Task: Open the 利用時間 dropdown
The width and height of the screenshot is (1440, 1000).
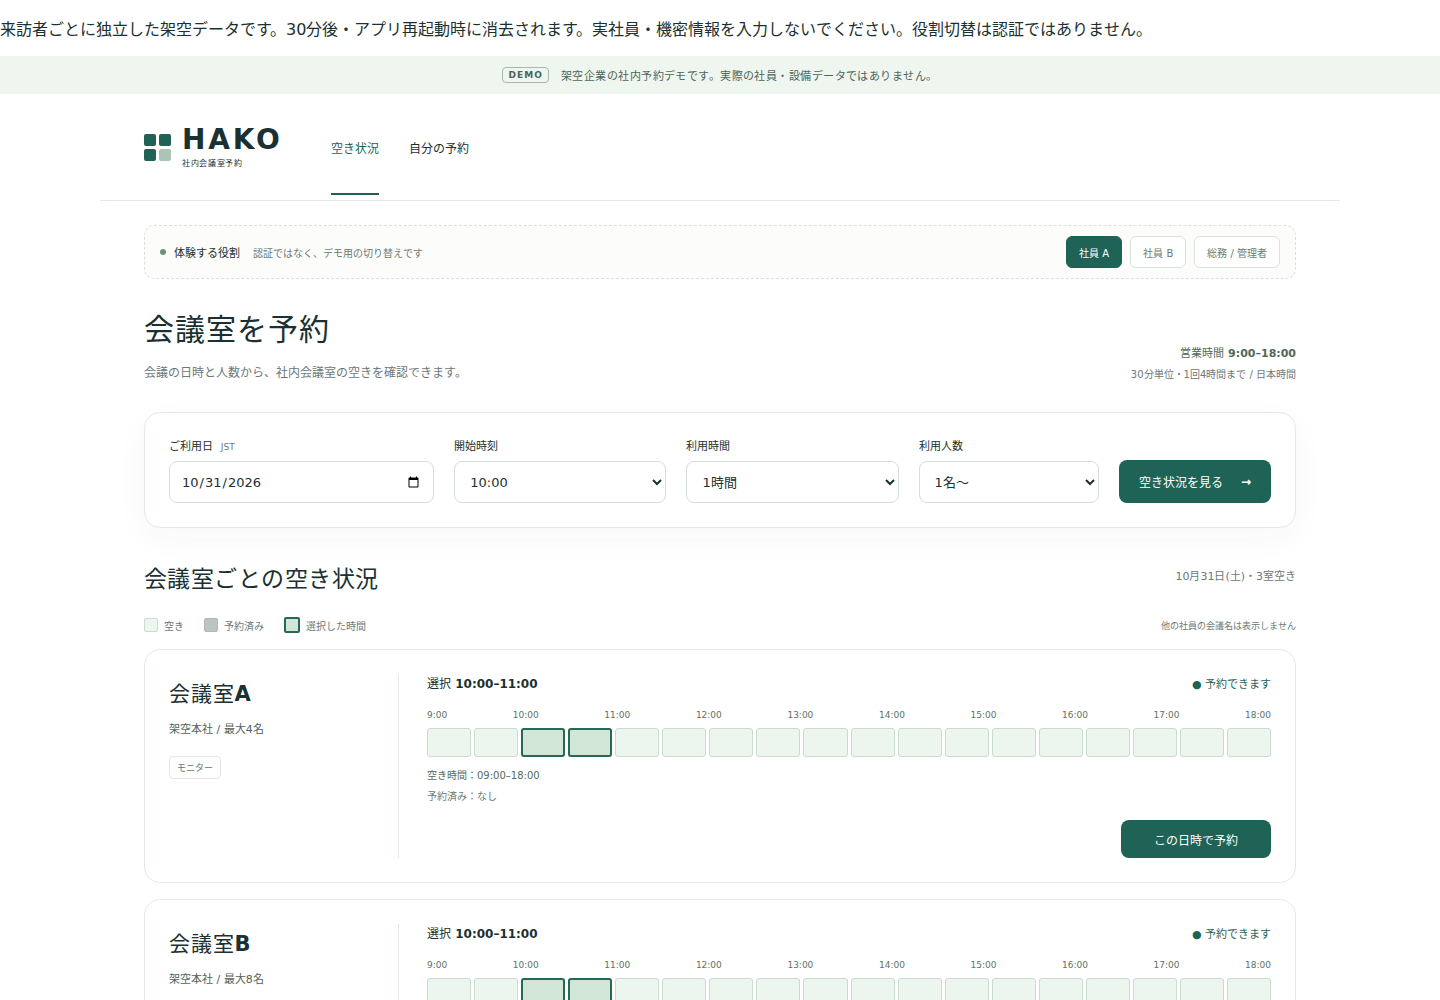Action: pyautogui.click(x=792, y=482)
